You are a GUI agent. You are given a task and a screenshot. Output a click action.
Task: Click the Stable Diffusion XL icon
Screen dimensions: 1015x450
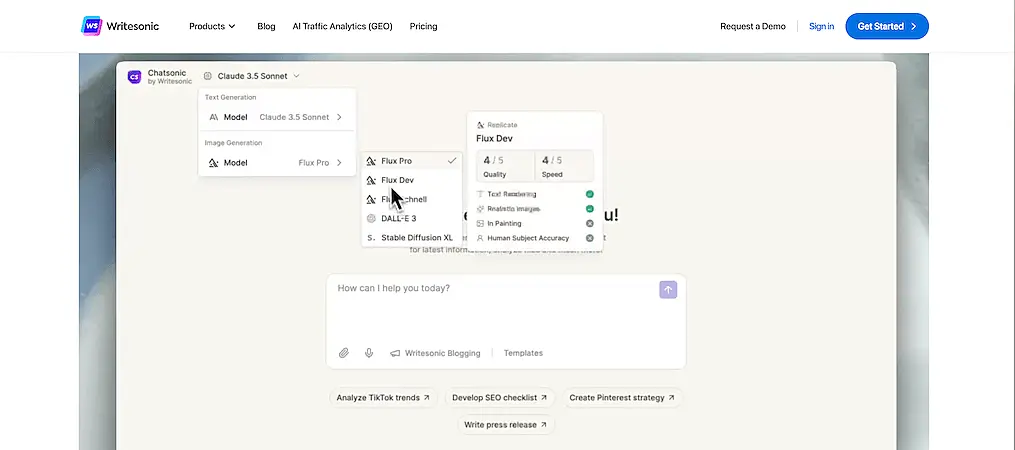pos(371,238)
